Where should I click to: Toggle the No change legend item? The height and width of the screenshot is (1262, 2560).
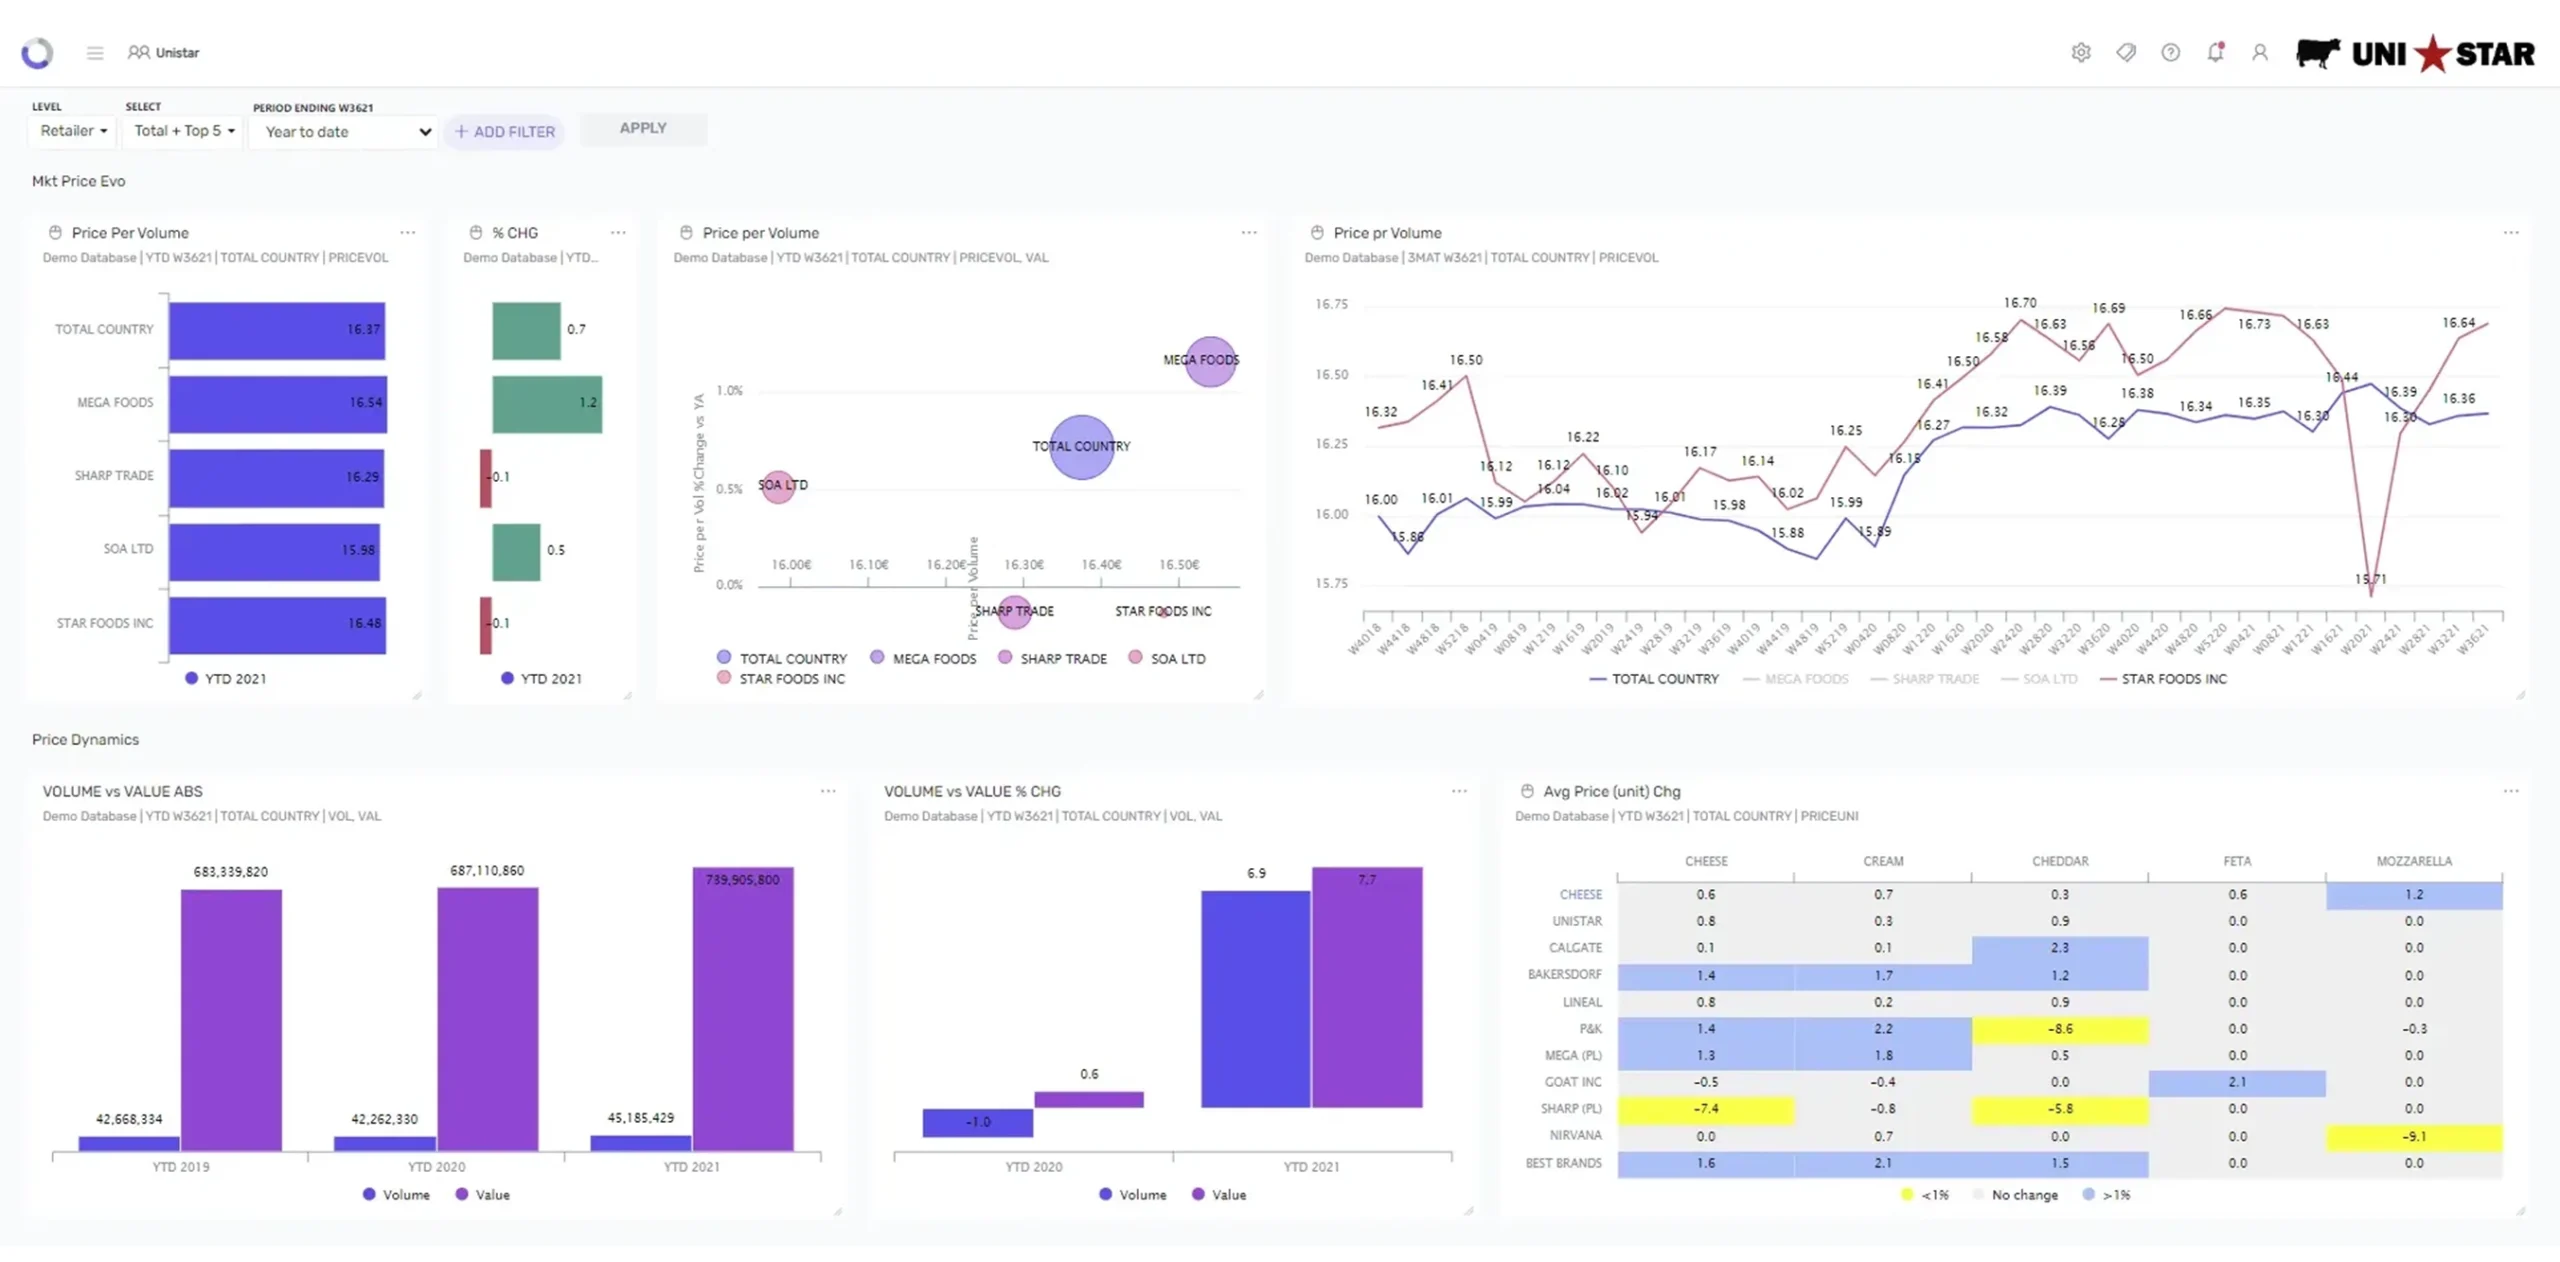2015,1195
